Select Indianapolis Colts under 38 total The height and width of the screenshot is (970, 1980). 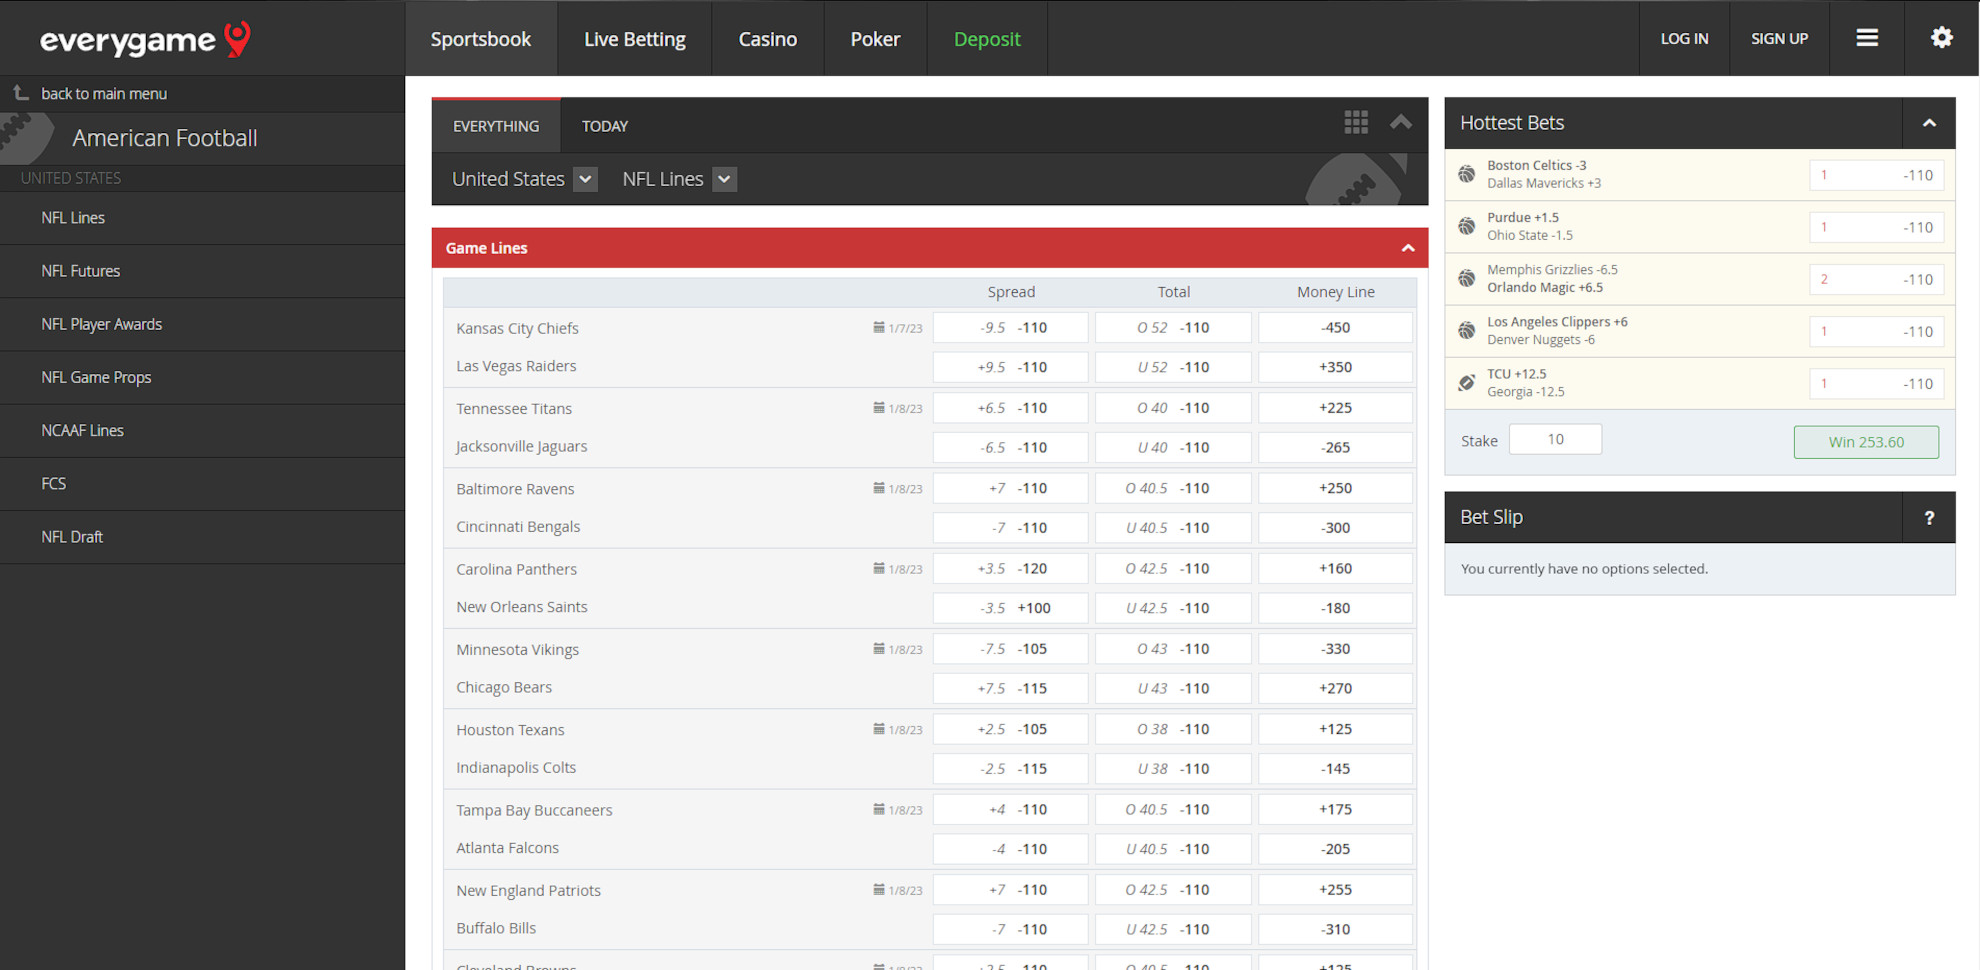(x=1173, y=768)
